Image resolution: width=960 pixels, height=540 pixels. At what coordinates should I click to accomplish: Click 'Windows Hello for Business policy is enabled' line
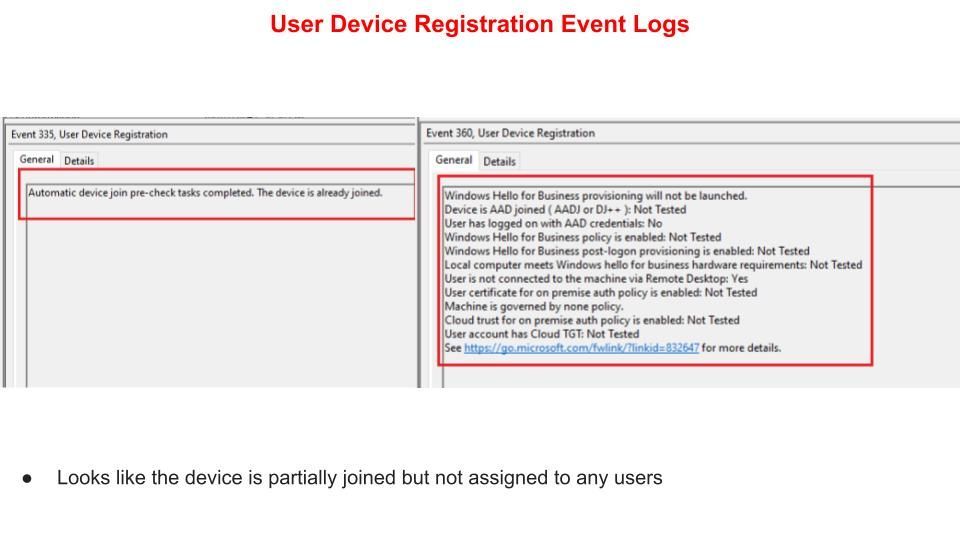pyautogui.click(x=583, y=237)
